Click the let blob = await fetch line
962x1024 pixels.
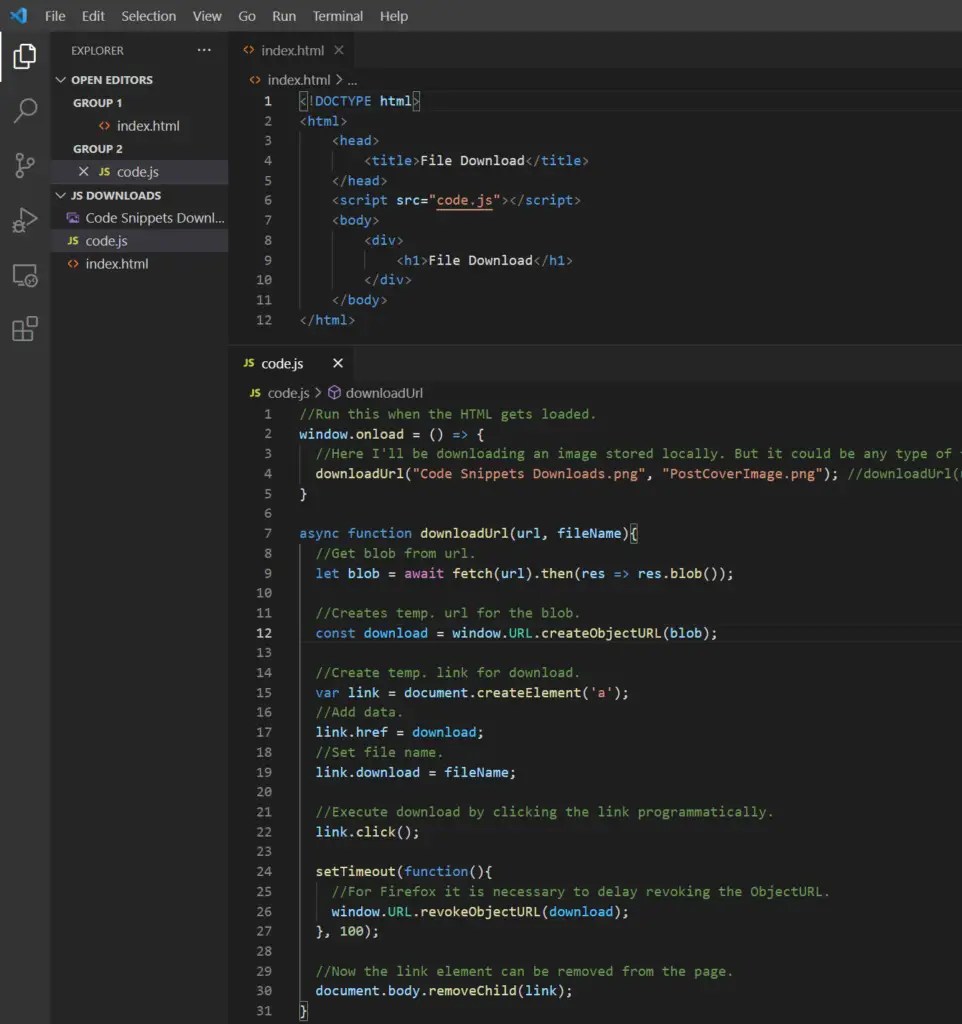(524, 573)
